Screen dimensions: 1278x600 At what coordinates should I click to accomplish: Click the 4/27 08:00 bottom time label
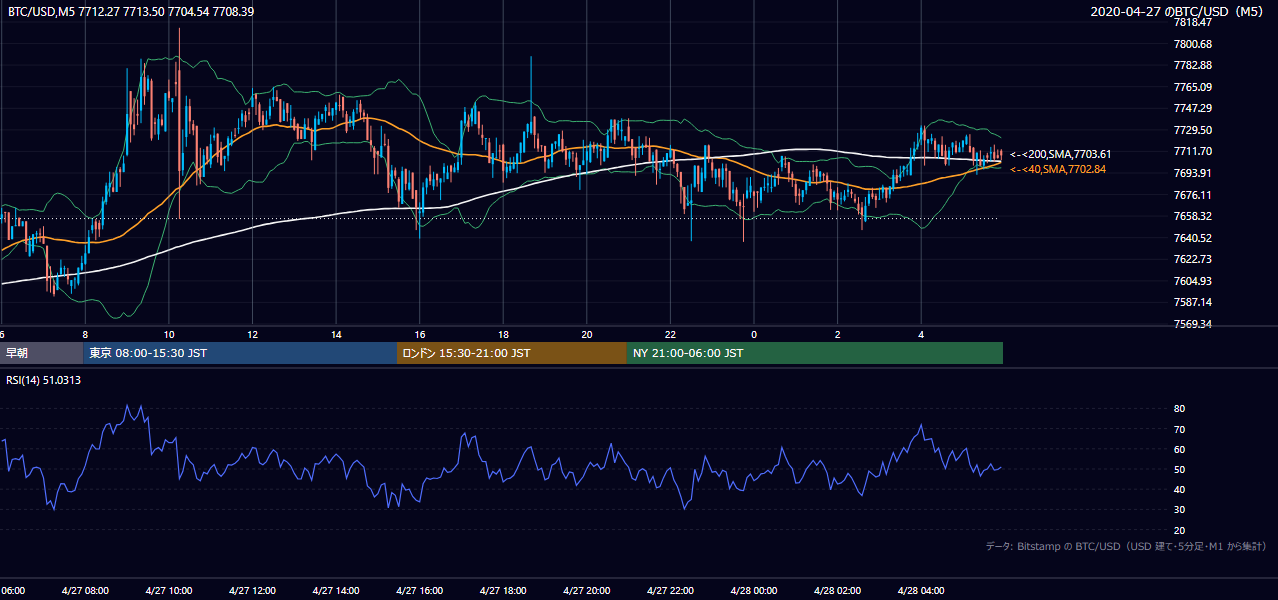[x=85, y=591]
